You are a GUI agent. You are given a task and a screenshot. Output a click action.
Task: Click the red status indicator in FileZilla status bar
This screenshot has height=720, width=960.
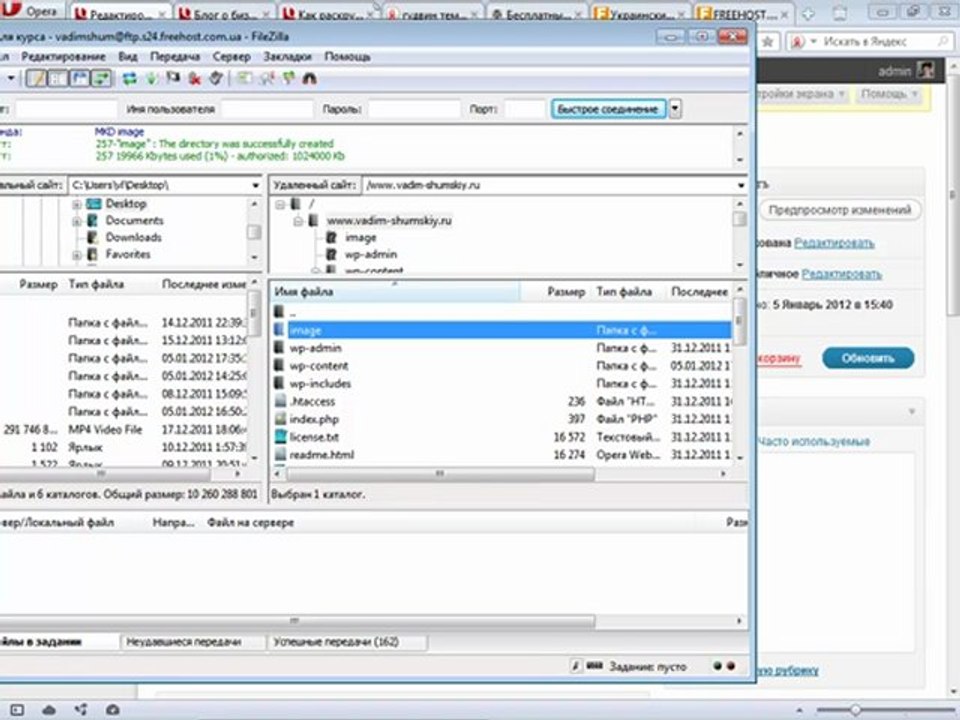point(731,666)
